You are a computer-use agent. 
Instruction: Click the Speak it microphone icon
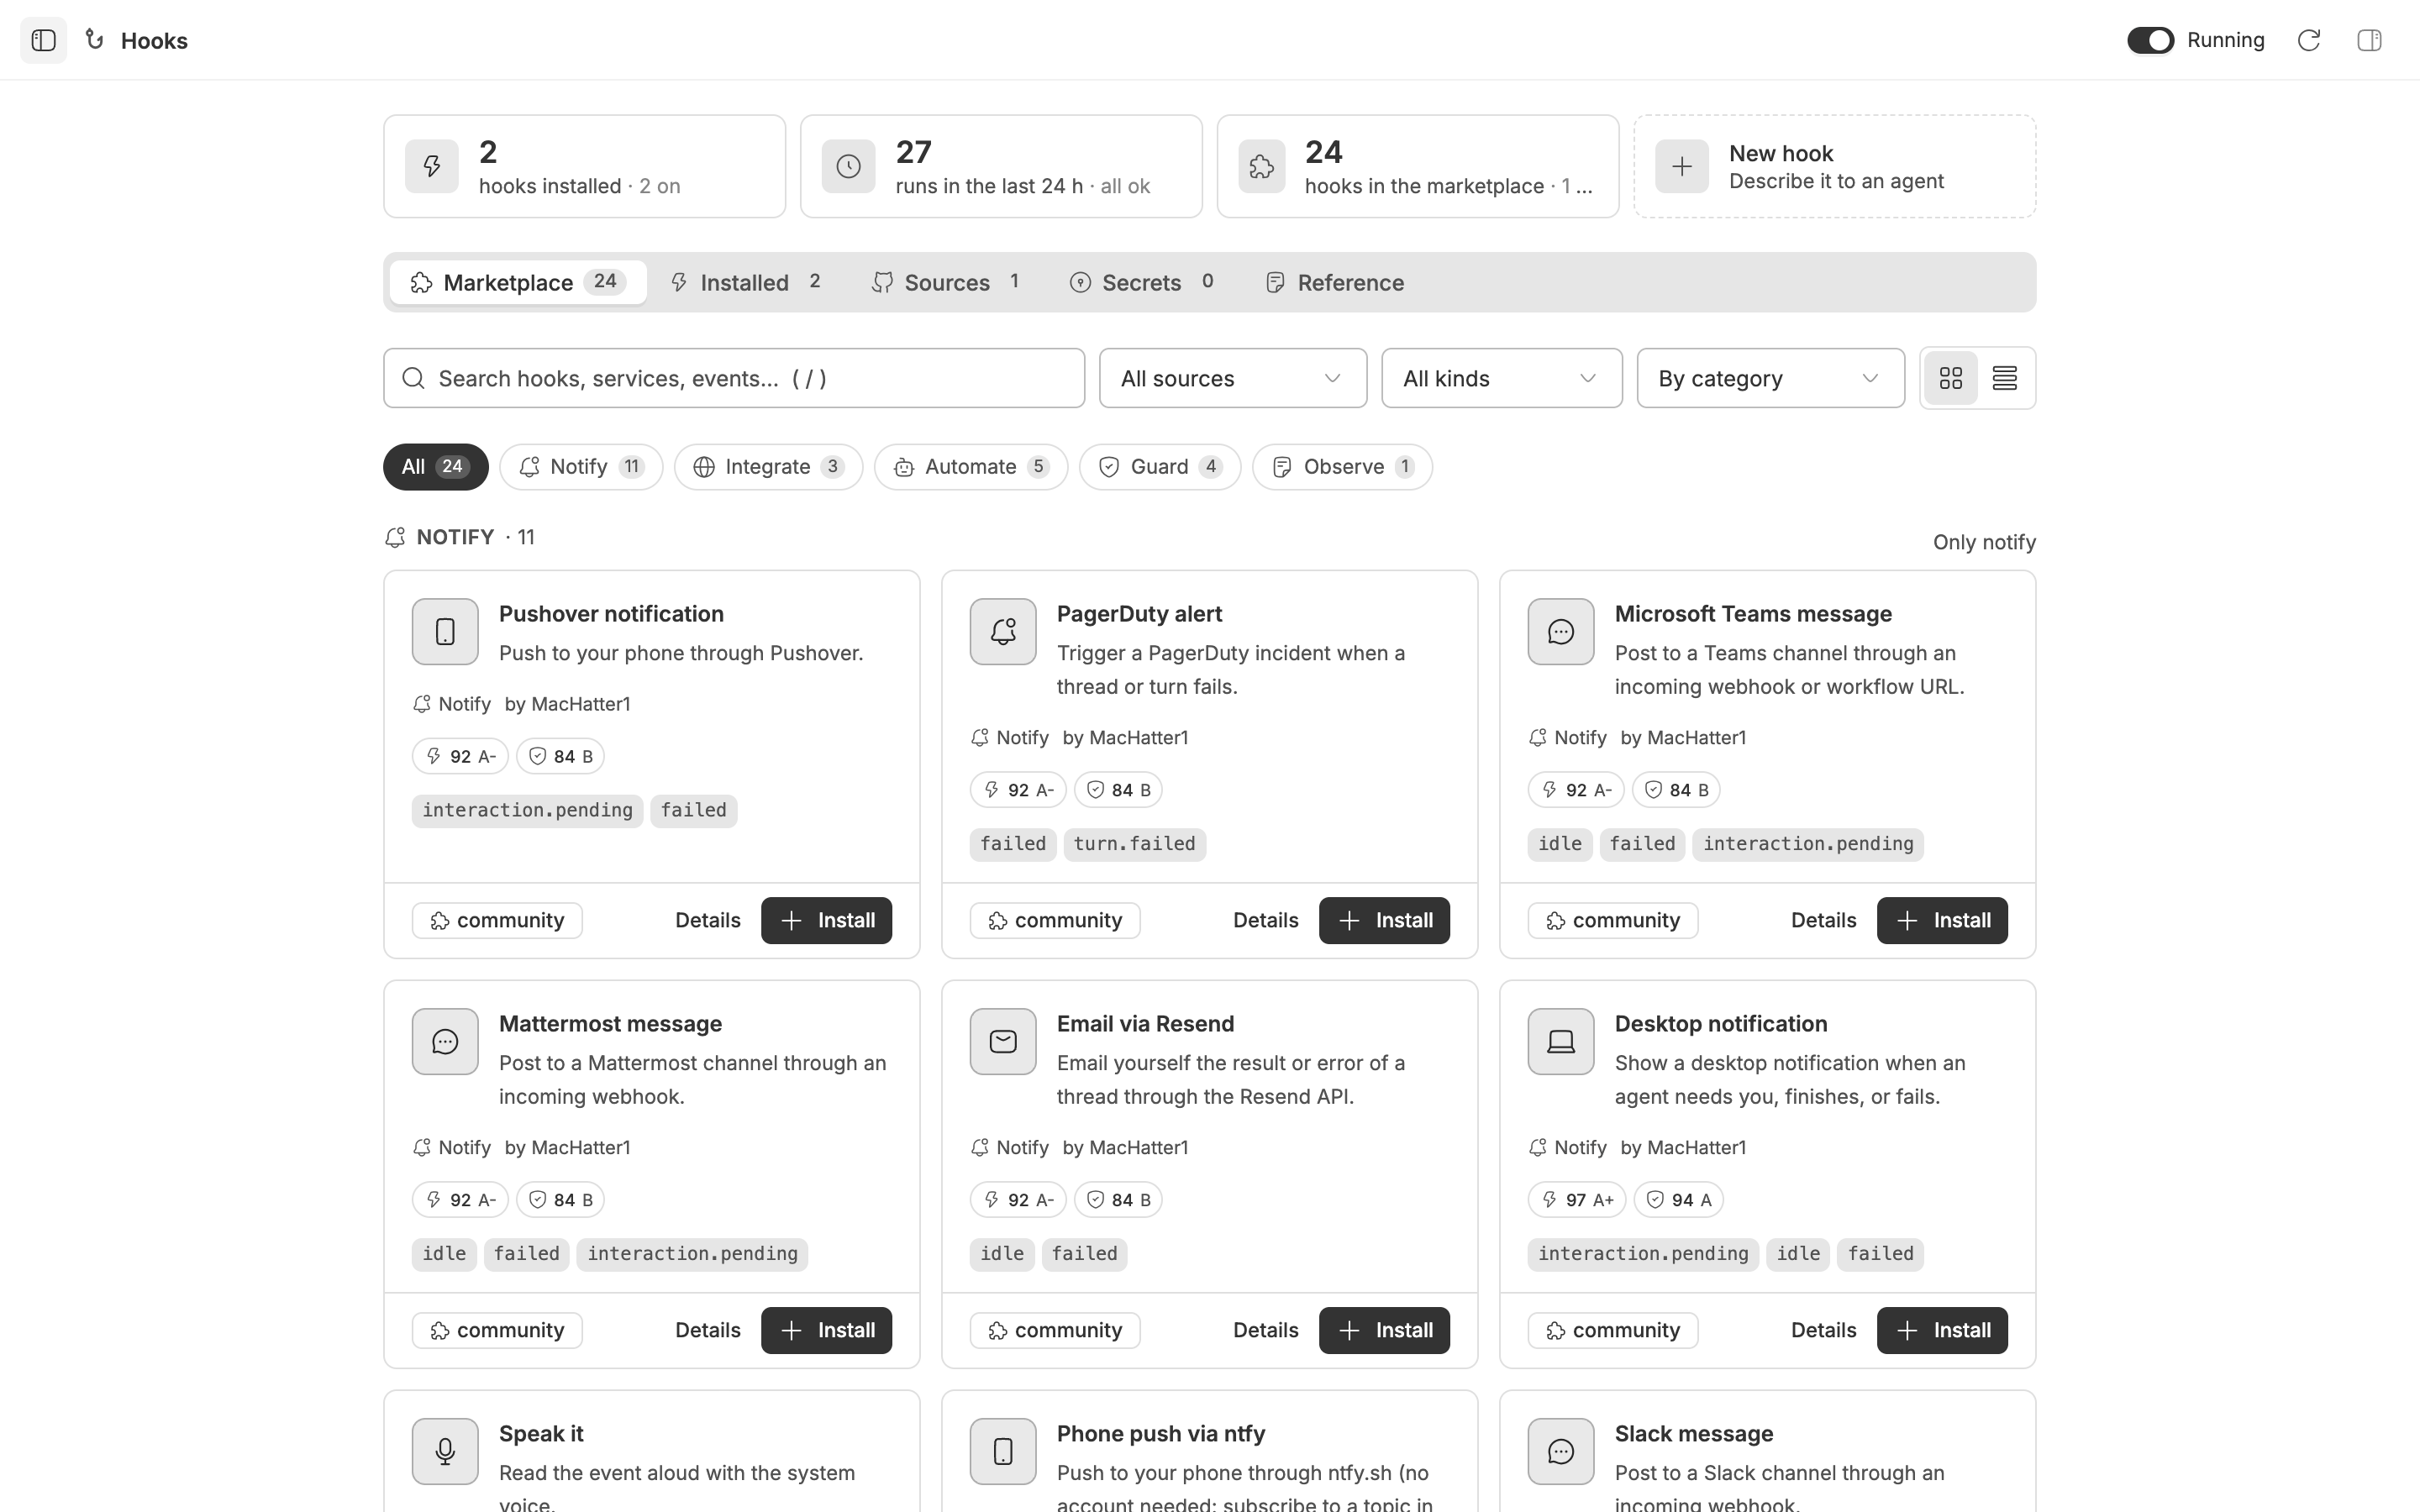tap(445, 1452)
